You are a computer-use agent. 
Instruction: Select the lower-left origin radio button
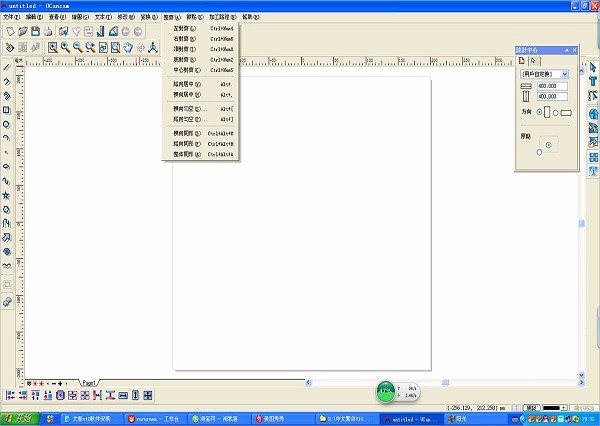[540, 152]
